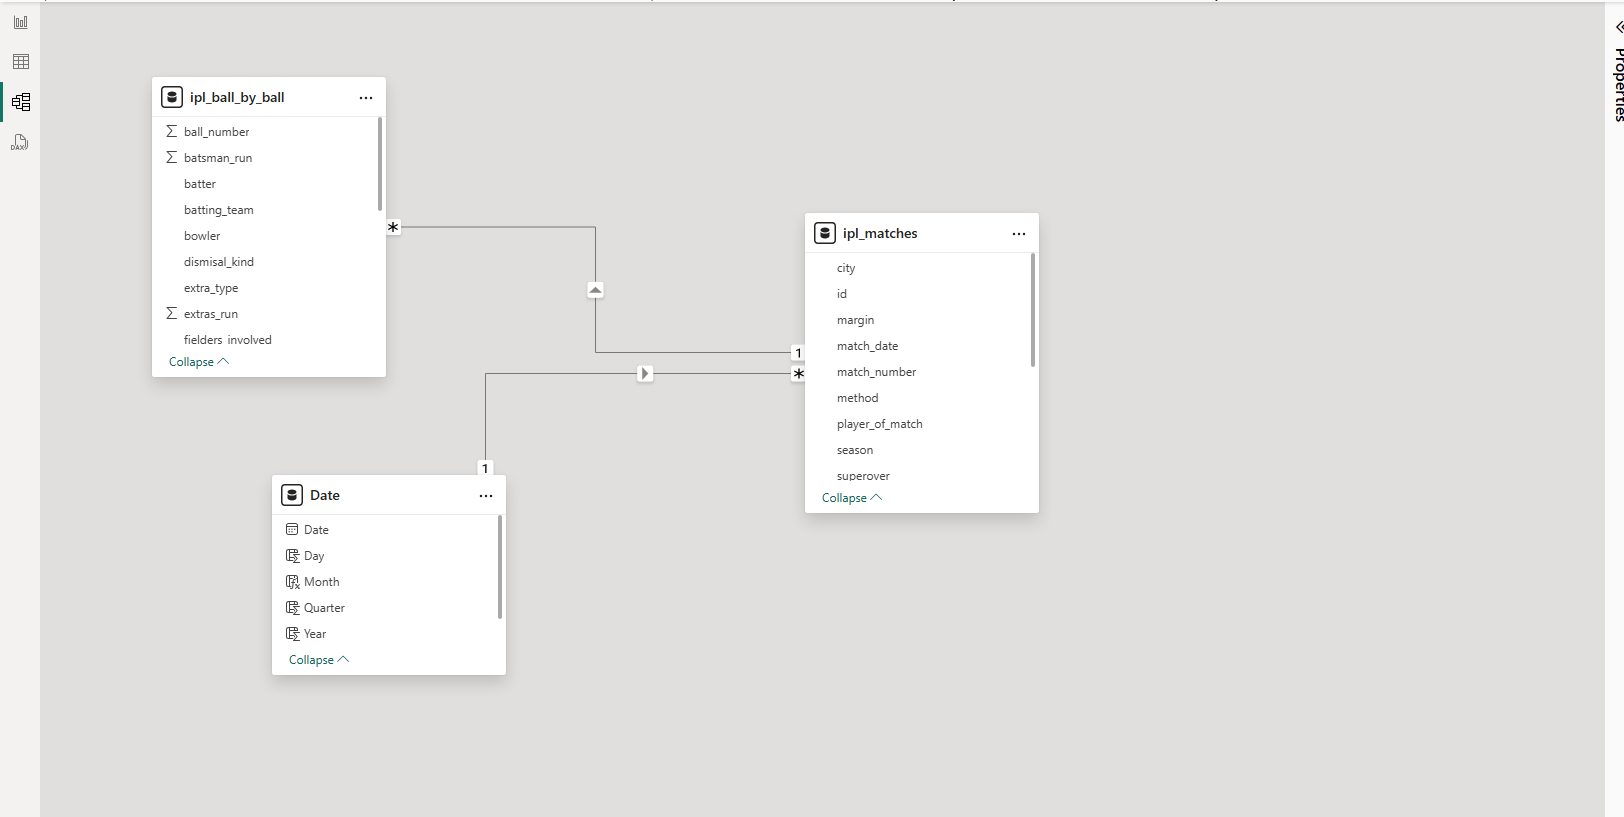
Task: Select the Model view icon
Action: point(20,102)
